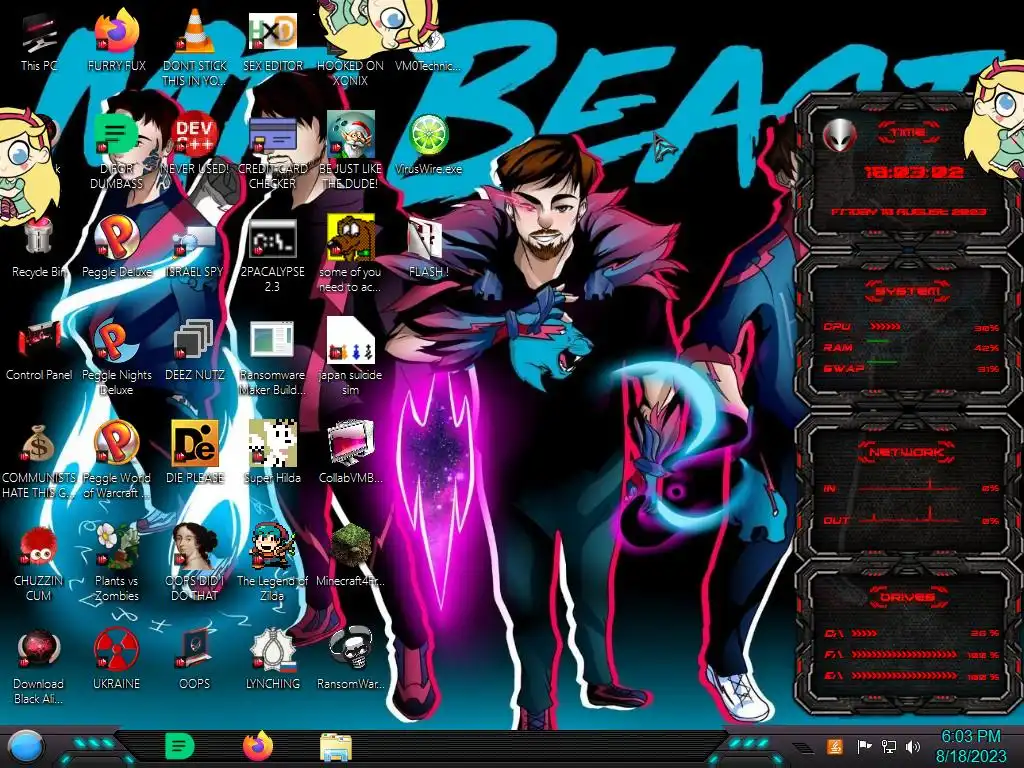Open the Control Panel icon
Screen dimensions: 1024x768
coord(39,350)
